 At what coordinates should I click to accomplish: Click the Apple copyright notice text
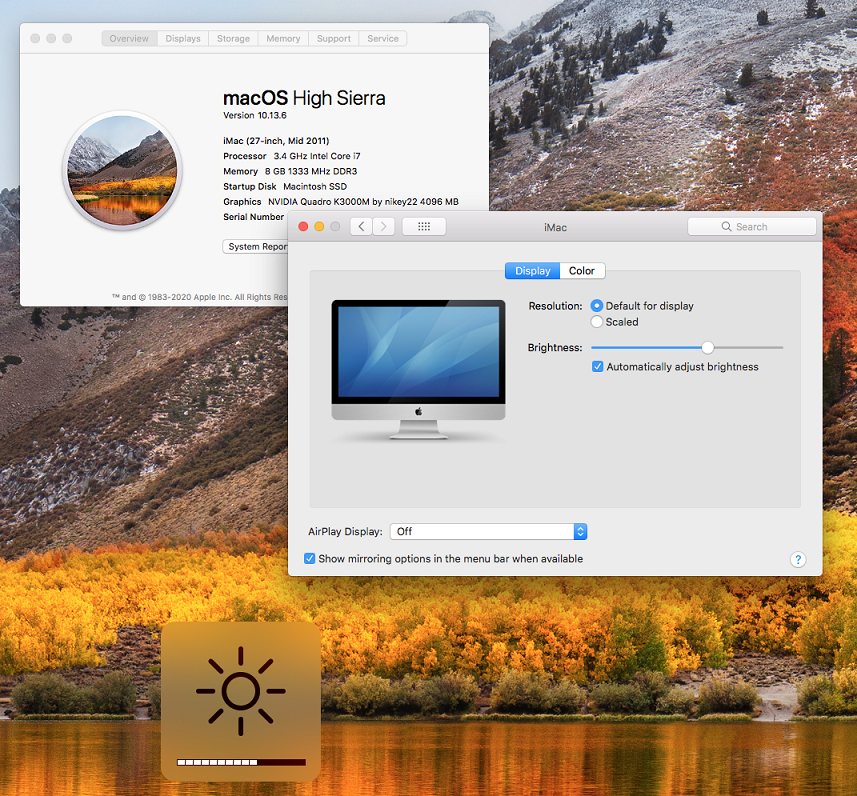pos(199,297)
